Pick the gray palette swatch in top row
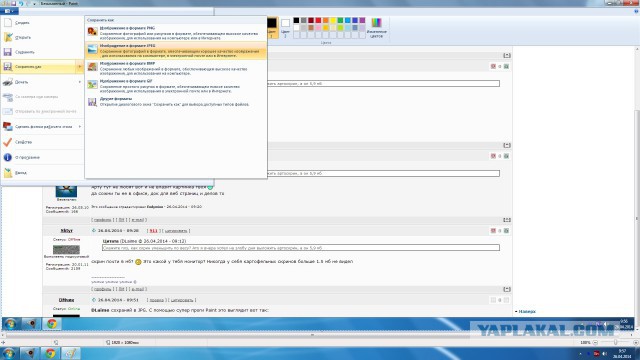 coord(304,20)
